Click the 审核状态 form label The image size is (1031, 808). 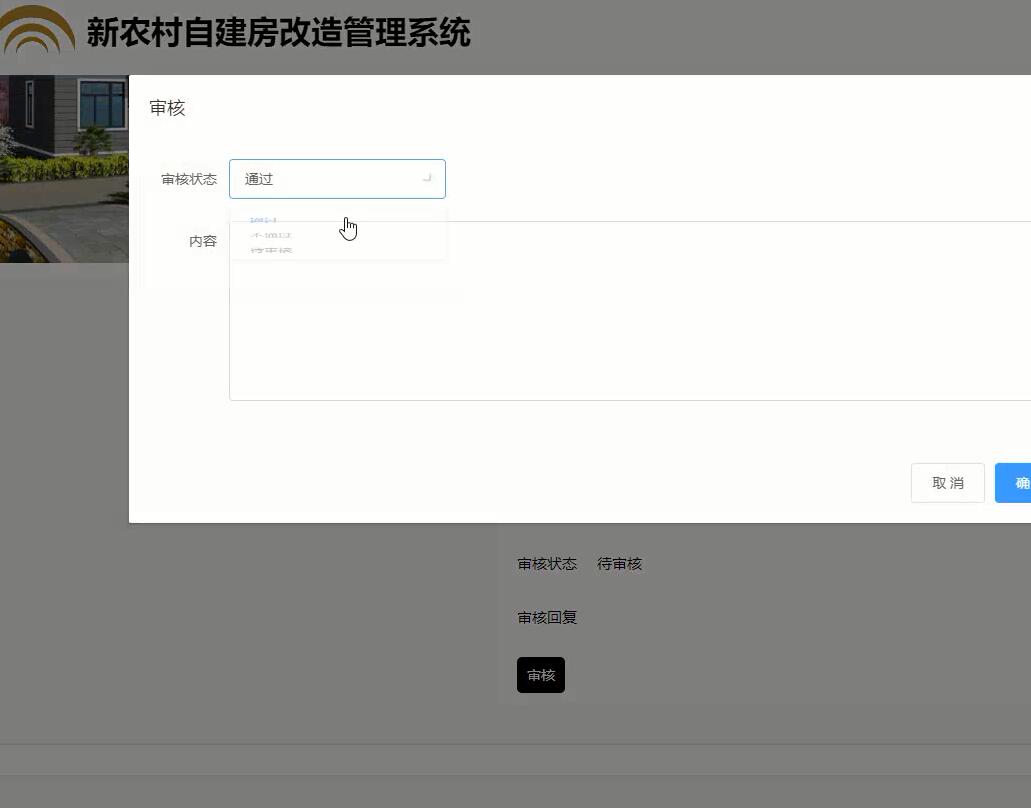pos(189,178)
